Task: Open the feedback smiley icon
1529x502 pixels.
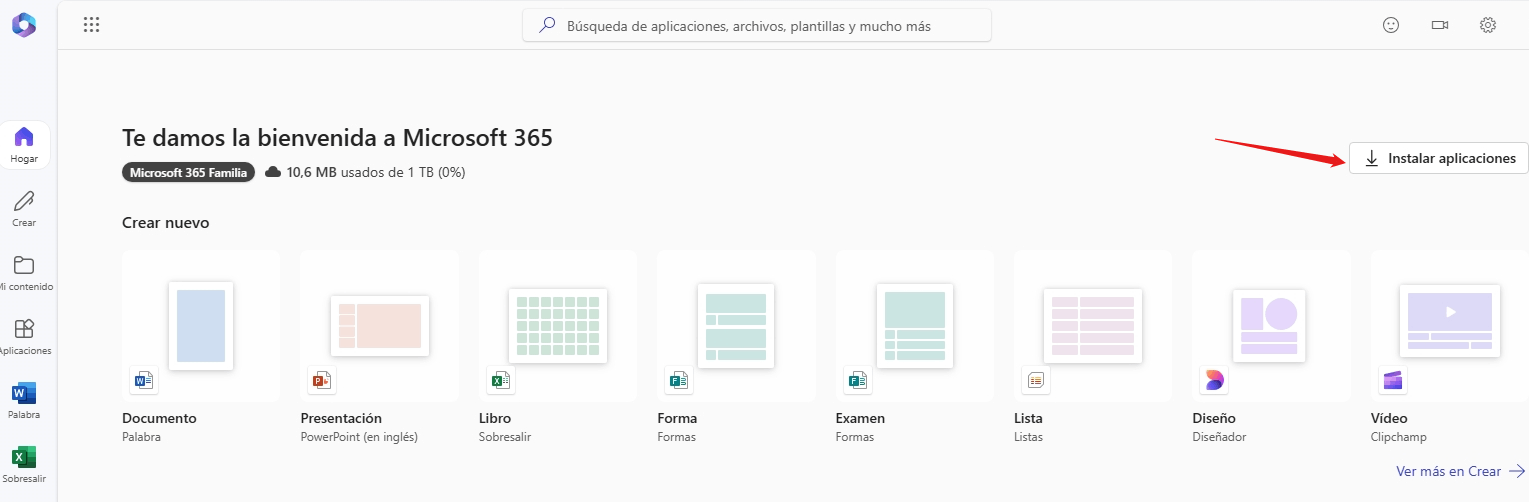Action: pos(1391,25)
